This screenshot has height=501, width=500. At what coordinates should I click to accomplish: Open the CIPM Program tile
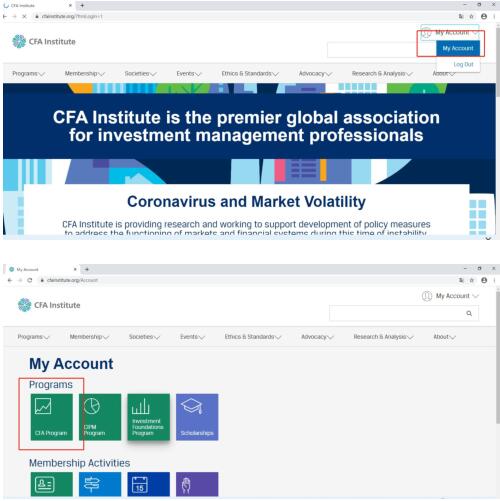(100, 417)
